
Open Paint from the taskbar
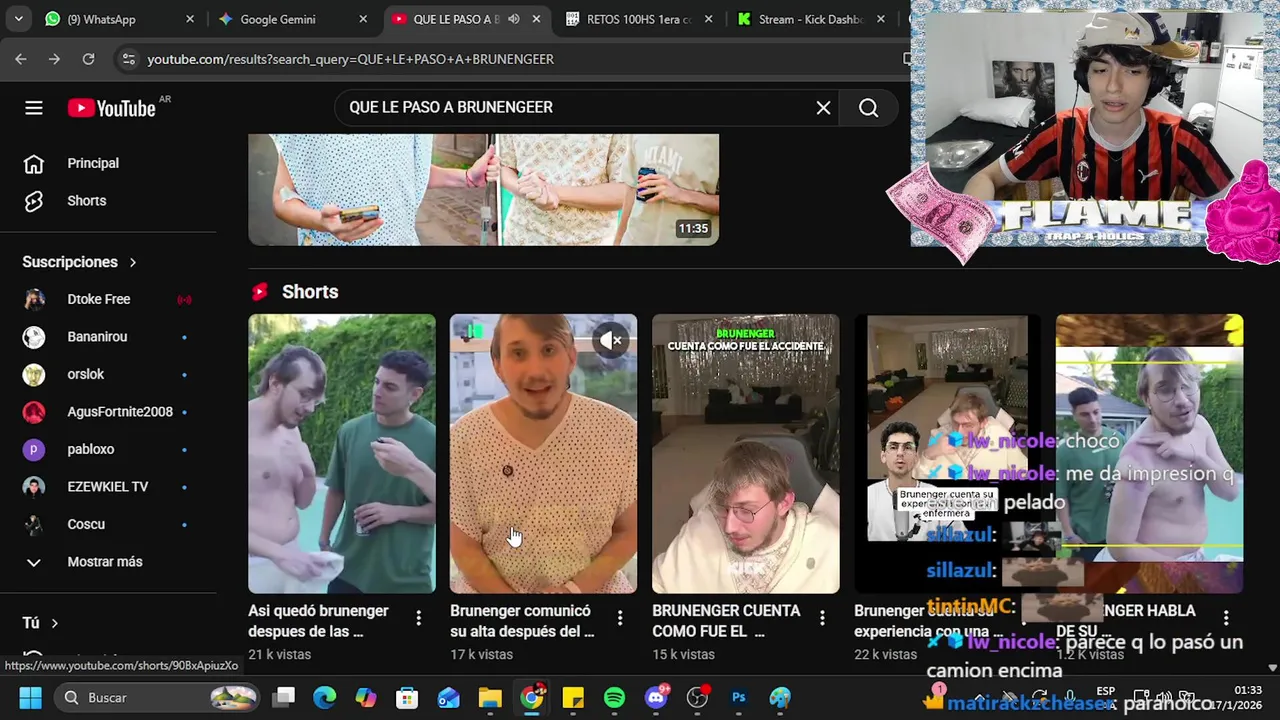(780, 698)
